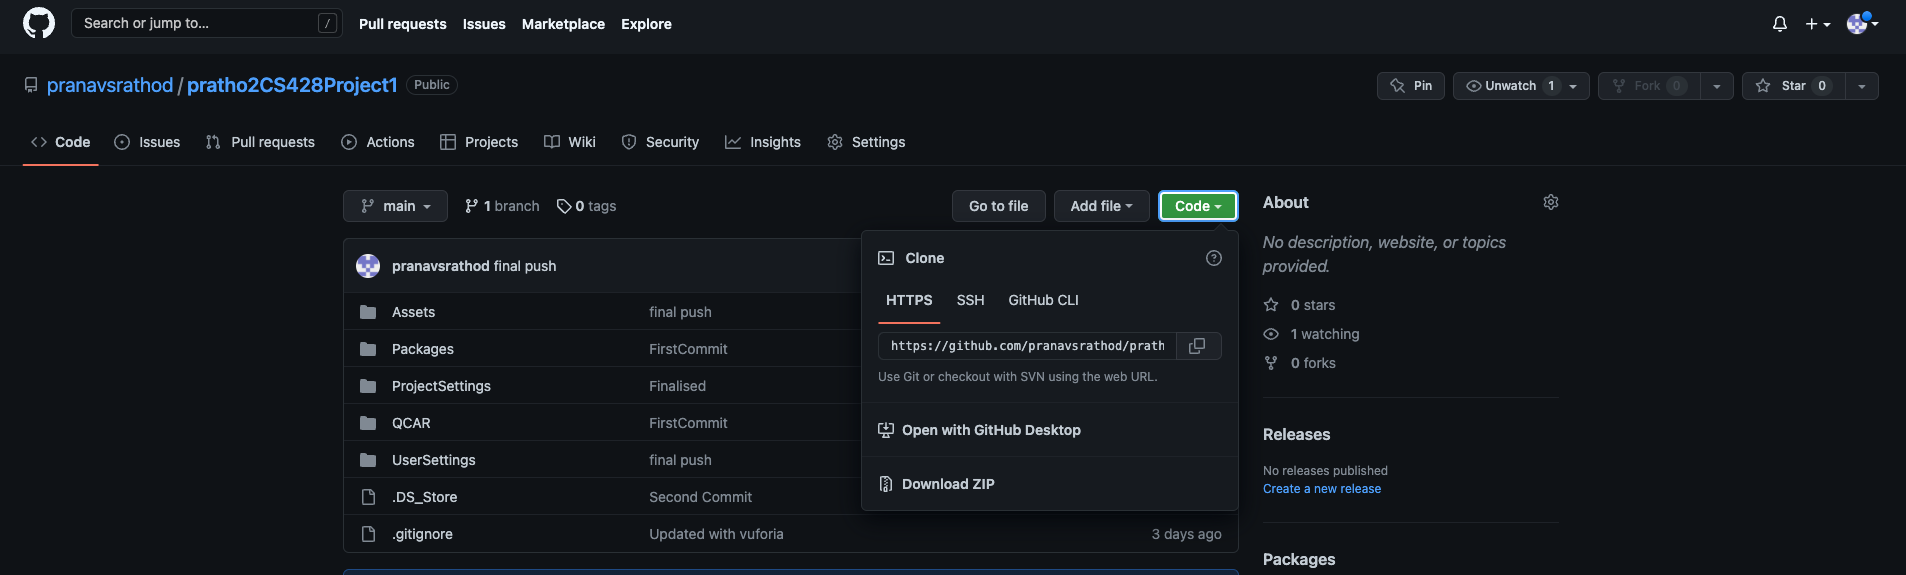Open pratho2CS428Project1 repository link
The image size is (1906, 575).
pos(292,85)
